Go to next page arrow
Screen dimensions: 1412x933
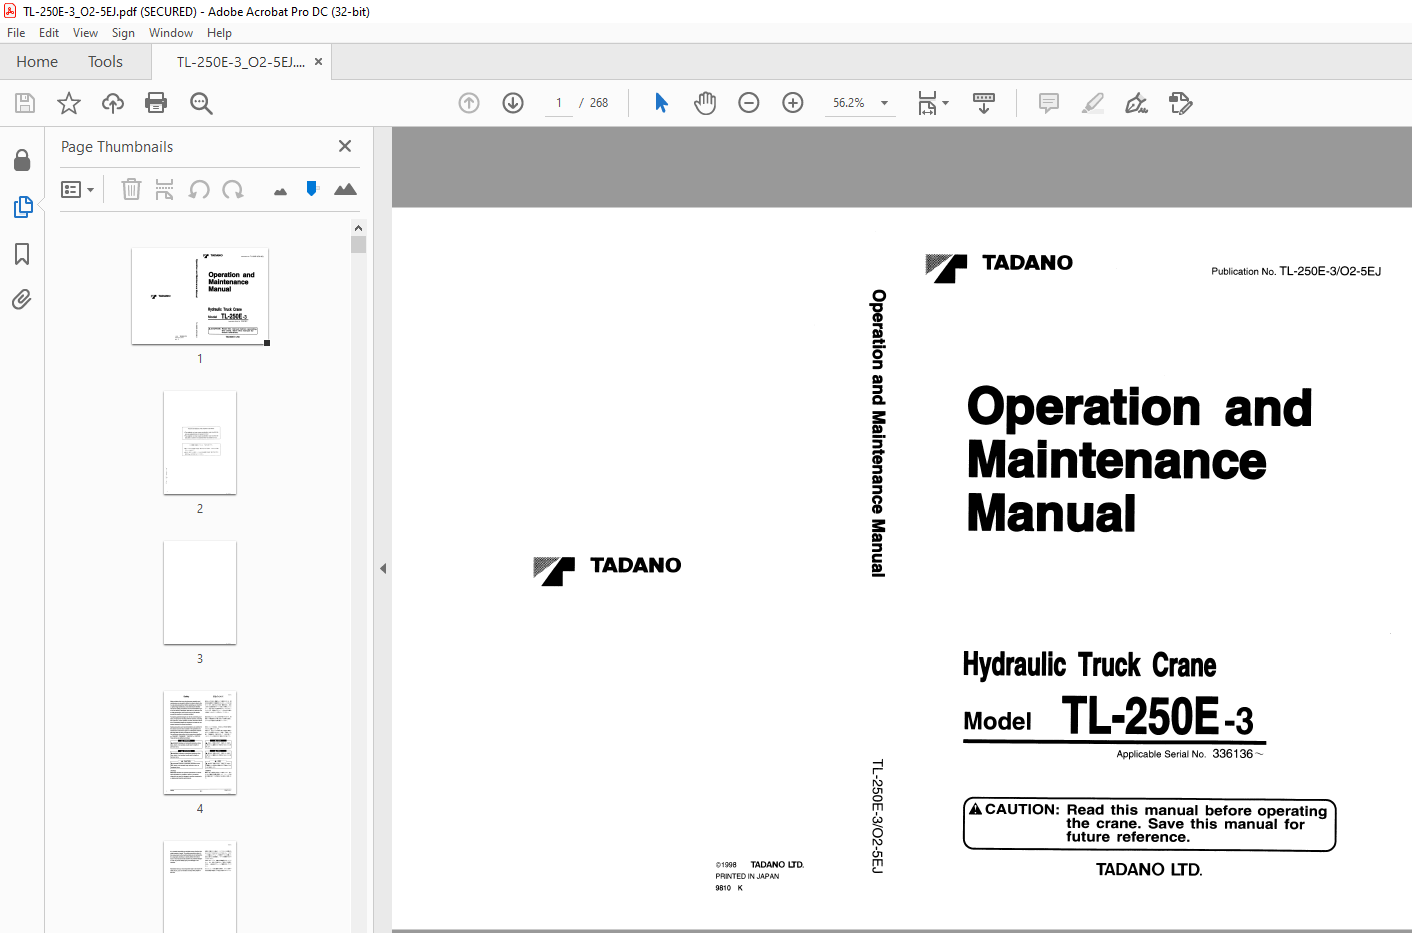[513, 103]
